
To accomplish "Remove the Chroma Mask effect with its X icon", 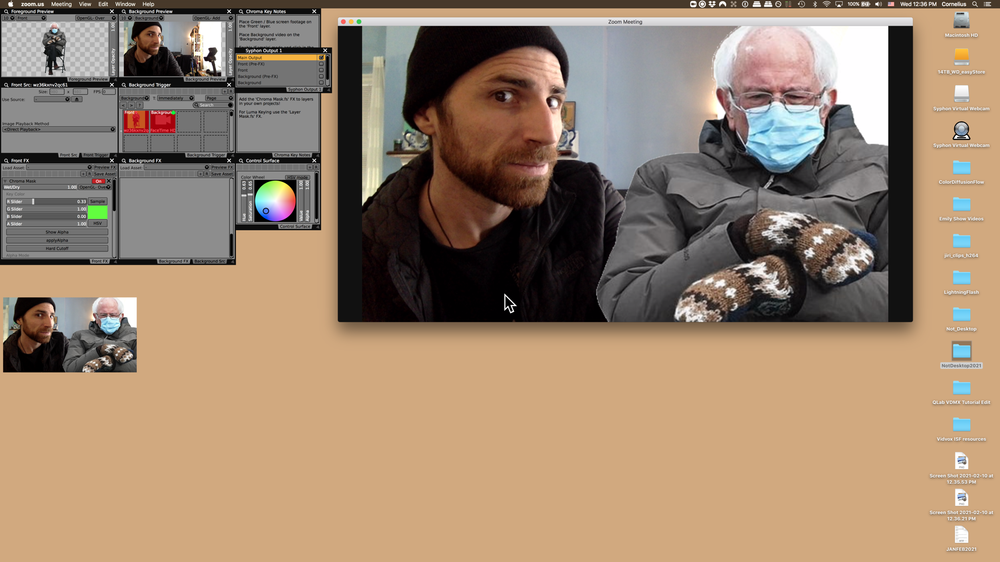I will click(x=108, y=181).
